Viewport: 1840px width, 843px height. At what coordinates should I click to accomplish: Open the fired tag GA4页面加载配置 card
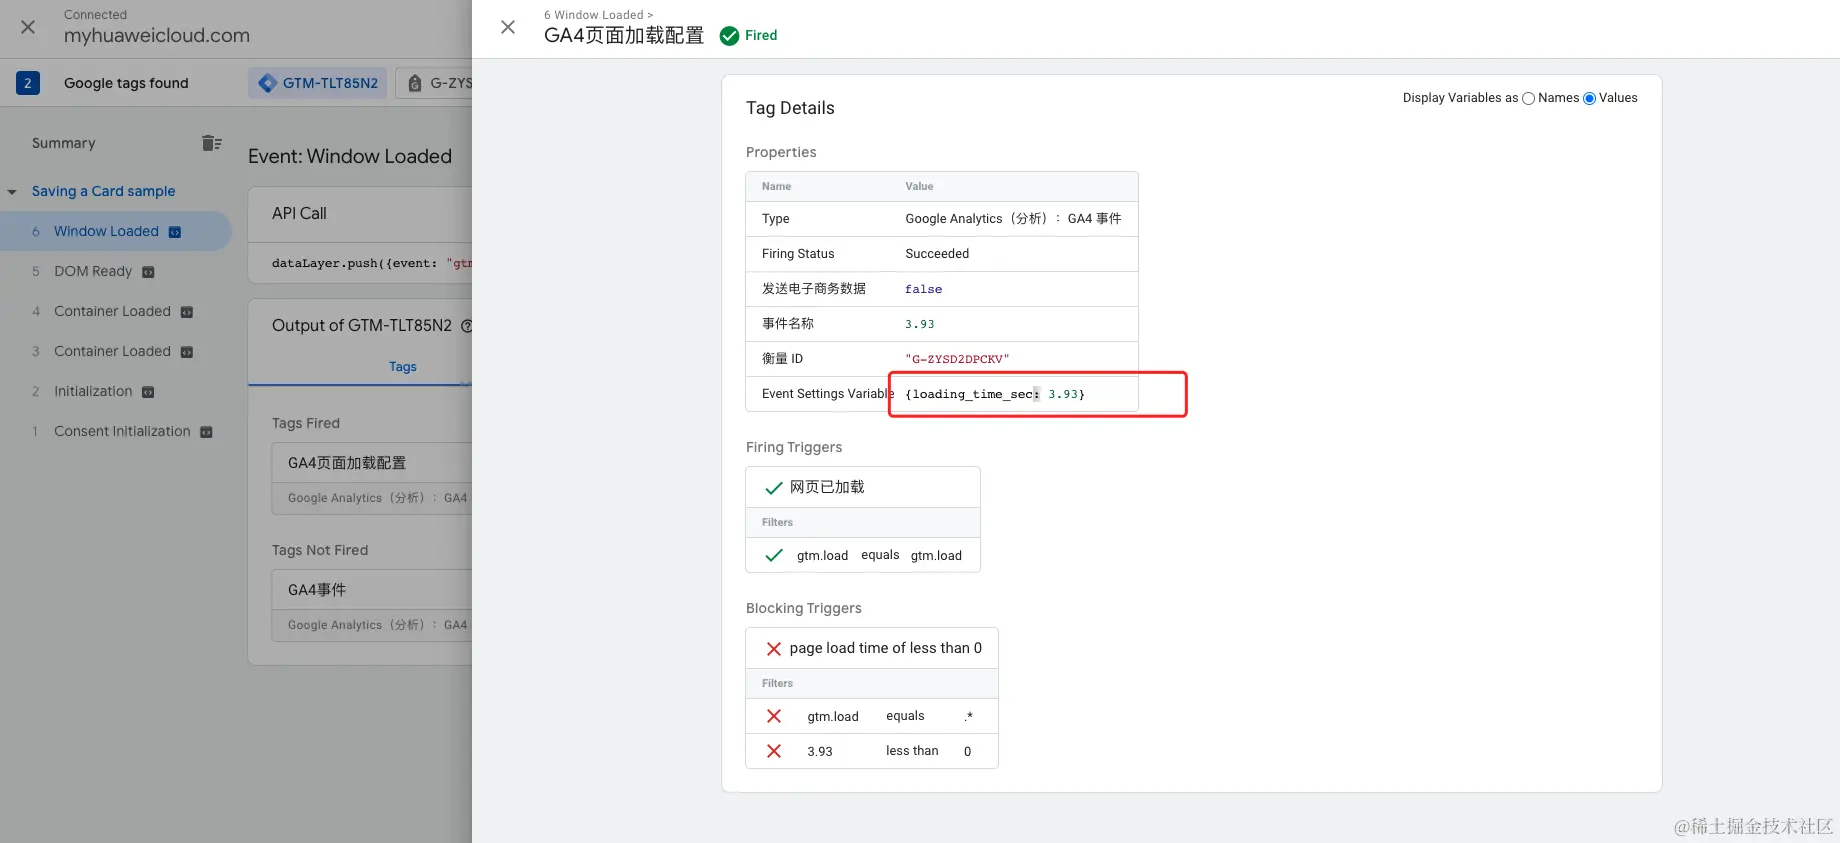(x=371, y=478)
